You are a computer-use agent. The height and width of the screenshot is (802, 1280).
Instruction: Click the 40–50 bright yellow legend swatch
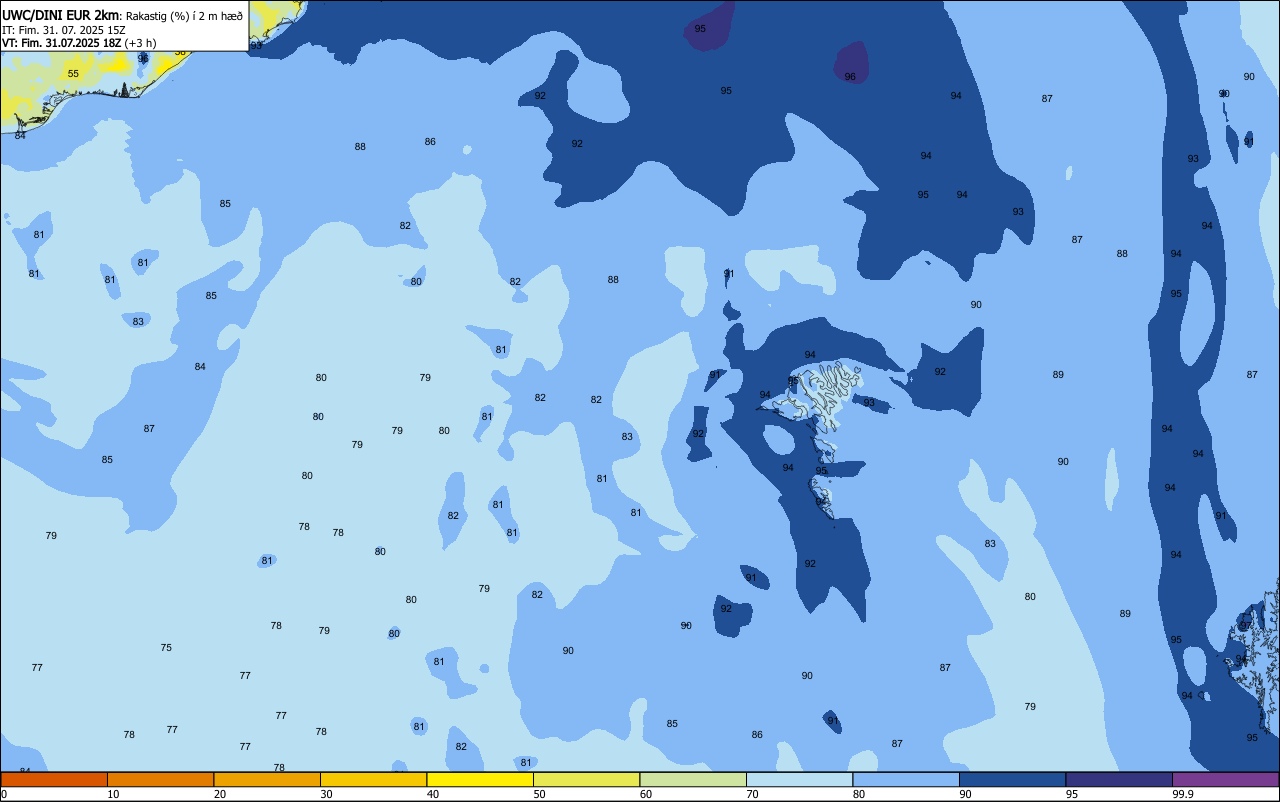click(480, 779)
